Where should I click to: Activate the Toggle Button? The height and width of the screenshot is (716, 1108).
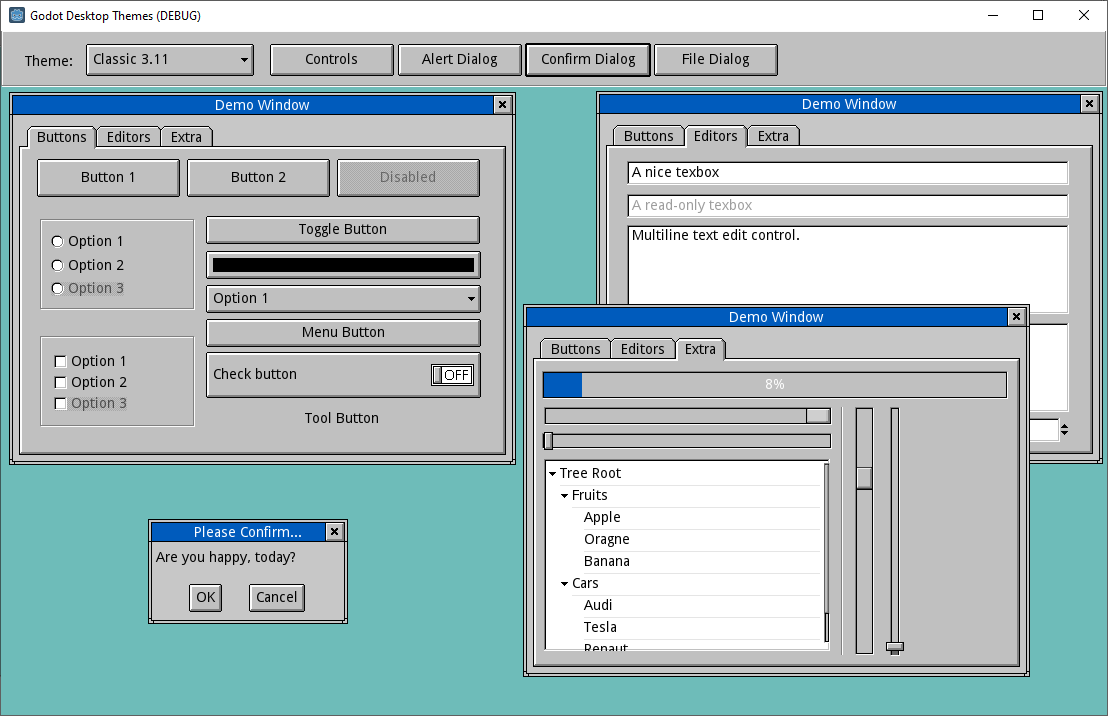click(343, 230)
